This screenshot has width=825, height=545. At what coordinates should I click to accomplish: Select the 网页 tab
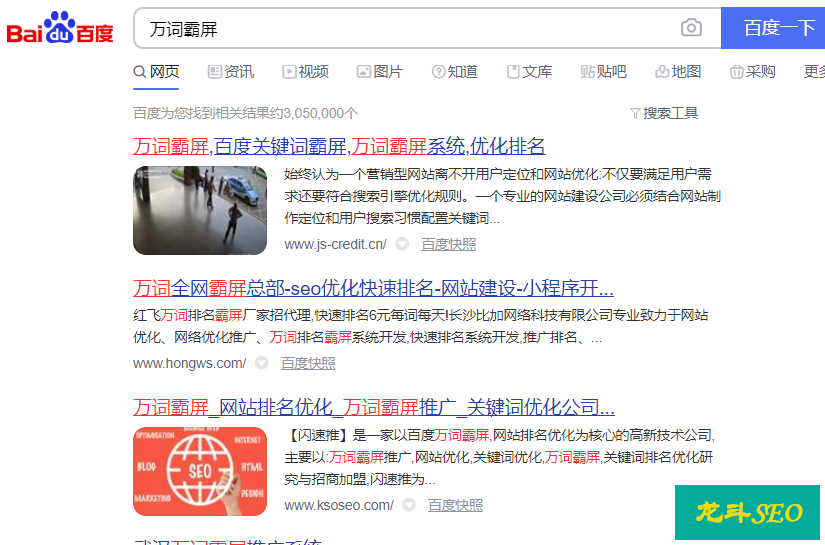pyautogui.click(x=156, y=72)
